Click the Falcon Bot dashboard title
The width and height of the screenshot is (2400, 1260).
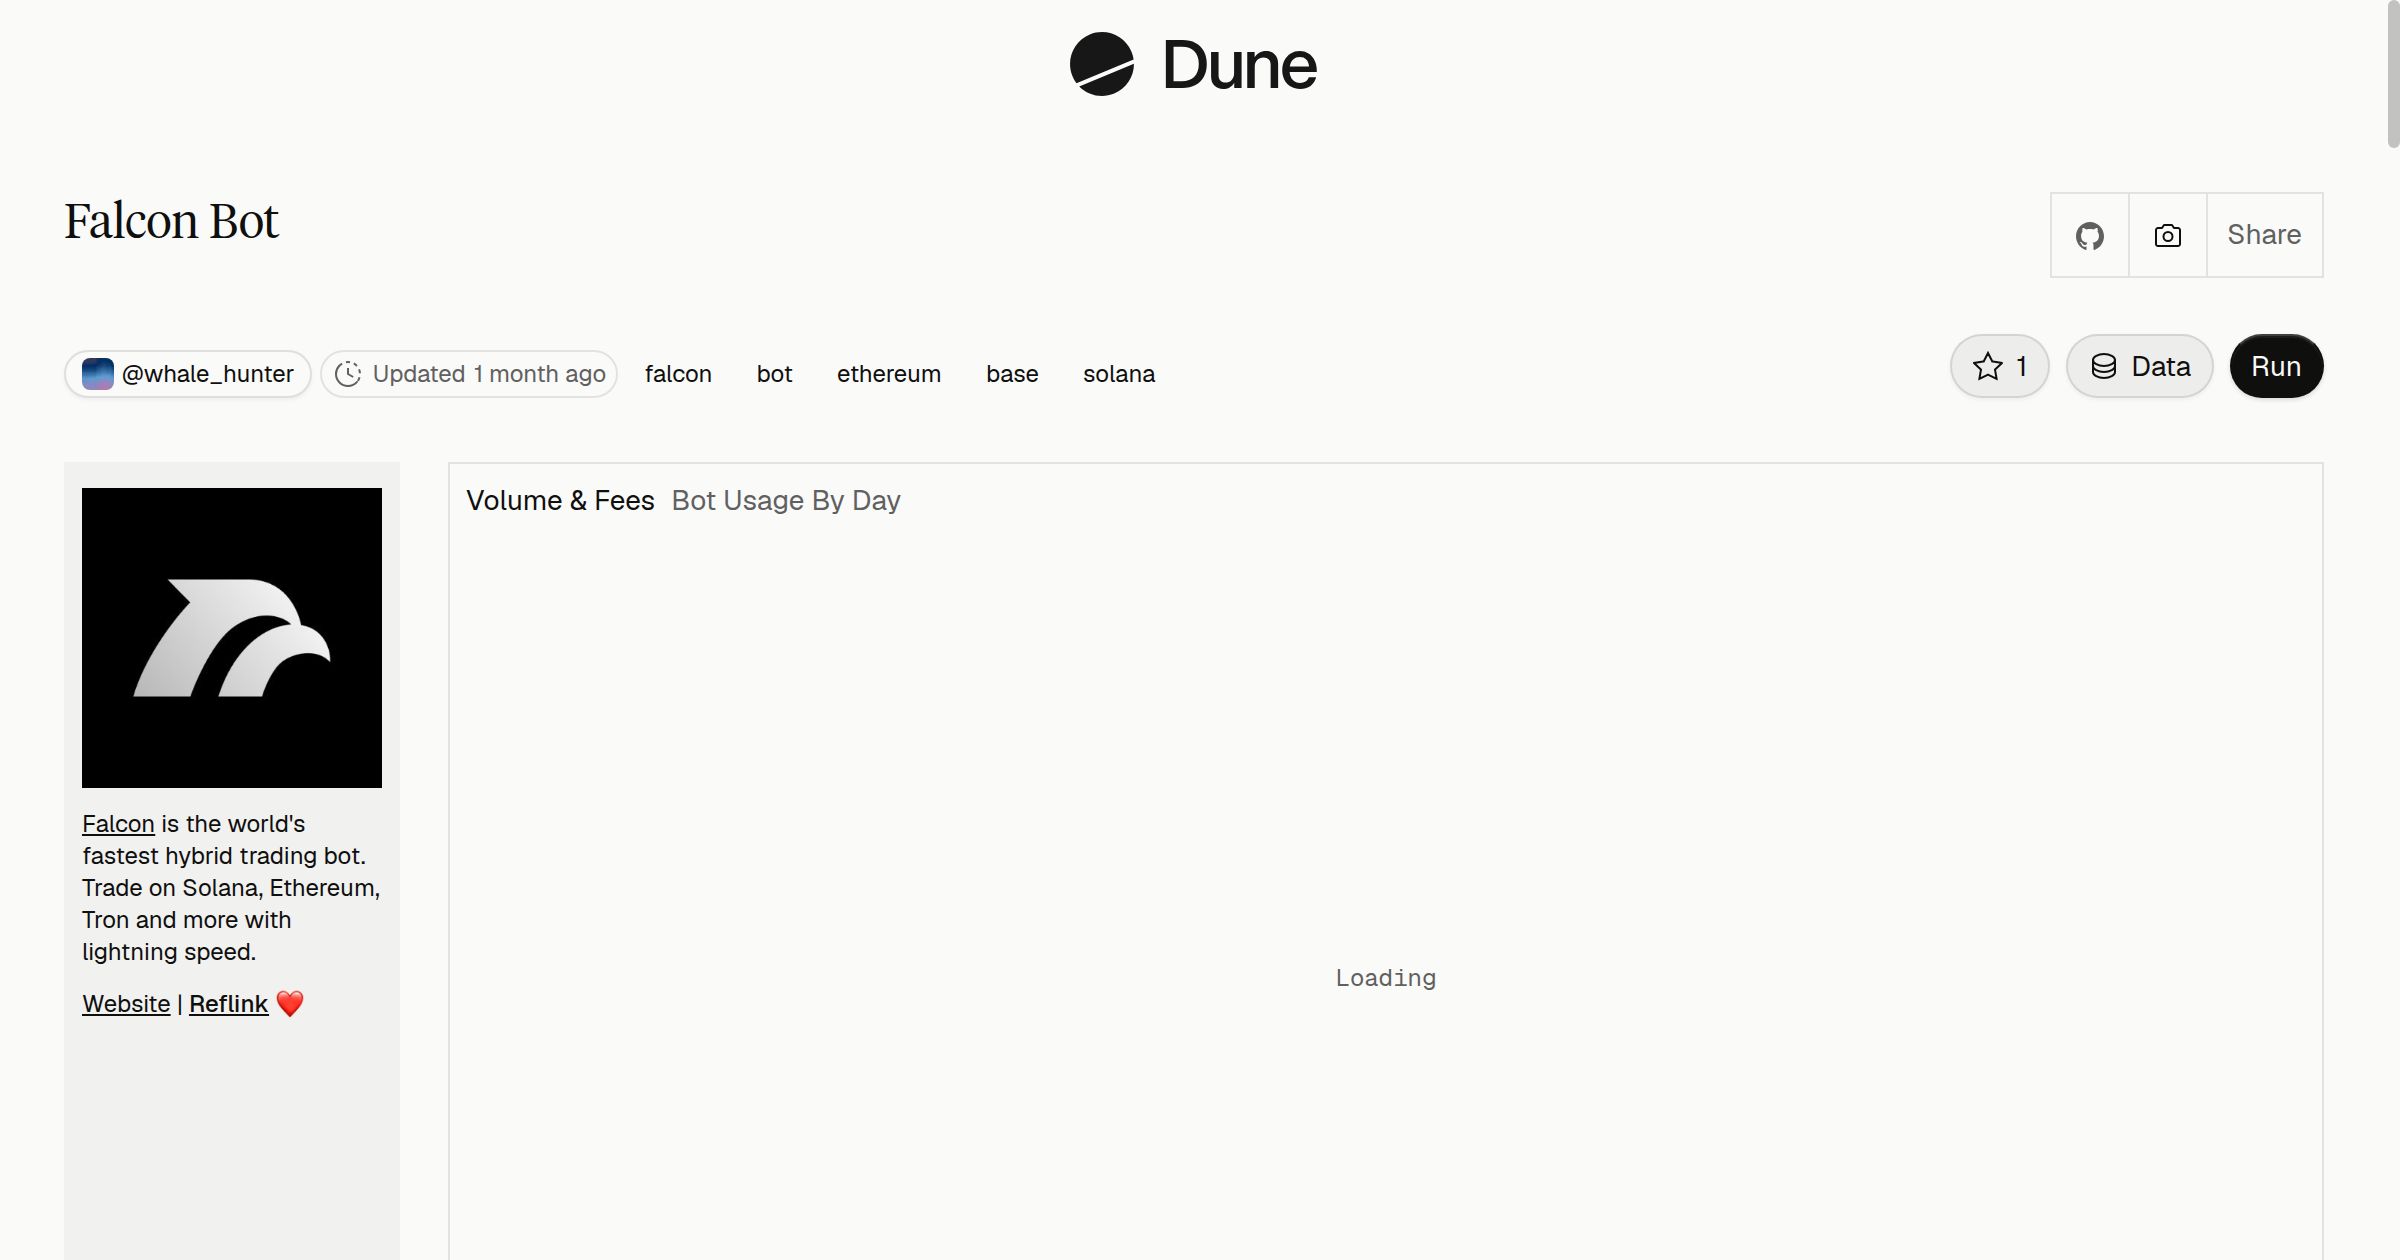tap(171, 221)
